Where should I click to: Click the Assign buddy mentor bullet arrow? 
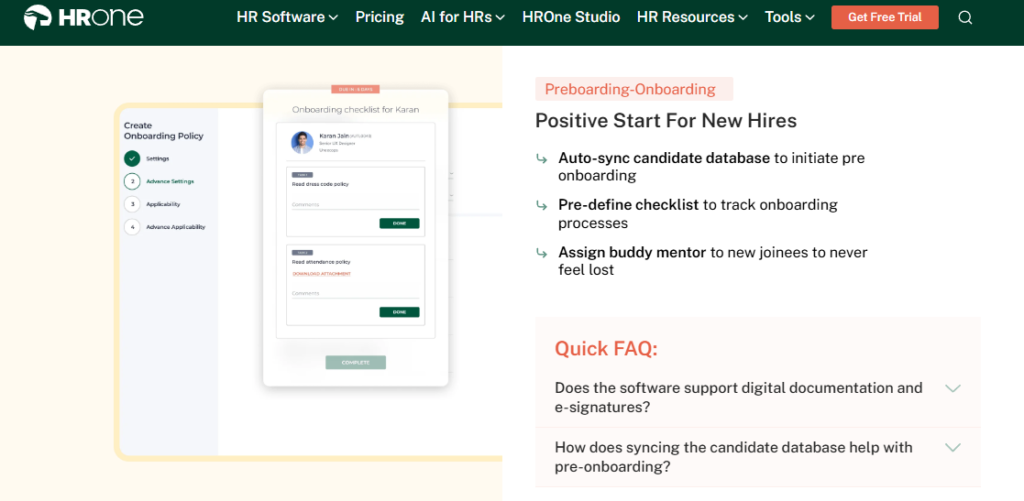(x=541, y=252)
